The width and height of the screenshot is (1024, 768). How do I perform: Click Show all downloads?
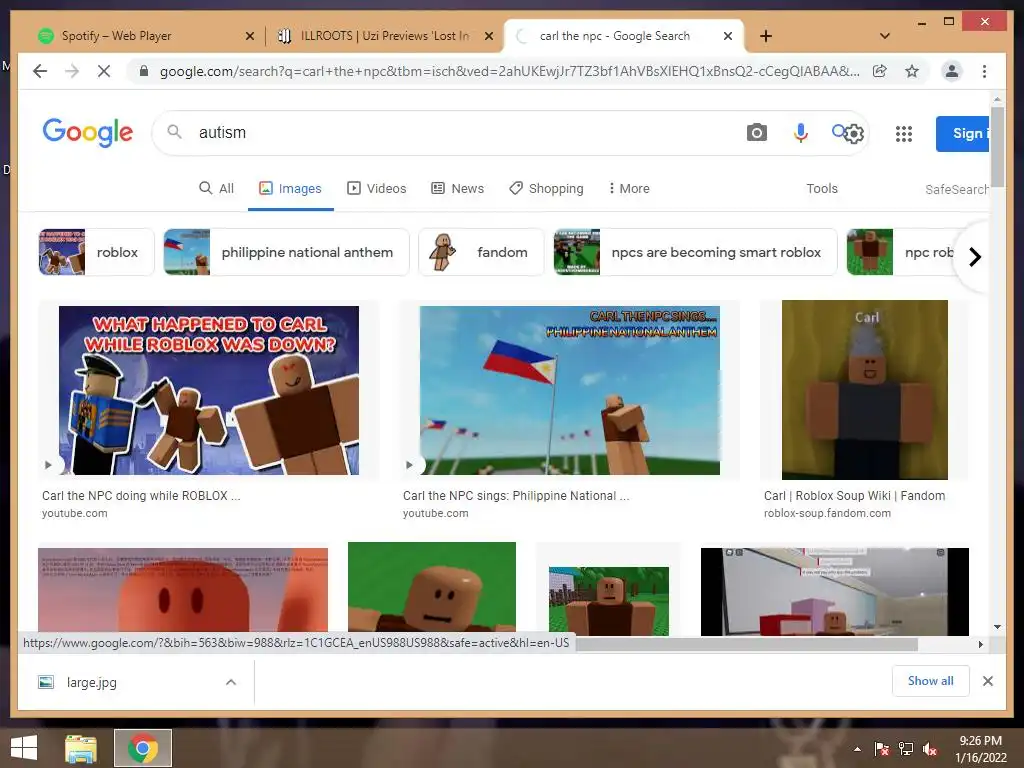(x=930, y=681)
